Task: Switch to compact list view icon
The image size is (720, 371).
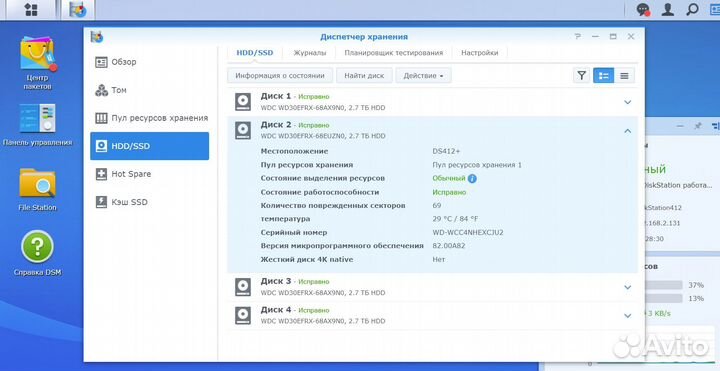Action: pyautogui.click(x=624, y=76)
